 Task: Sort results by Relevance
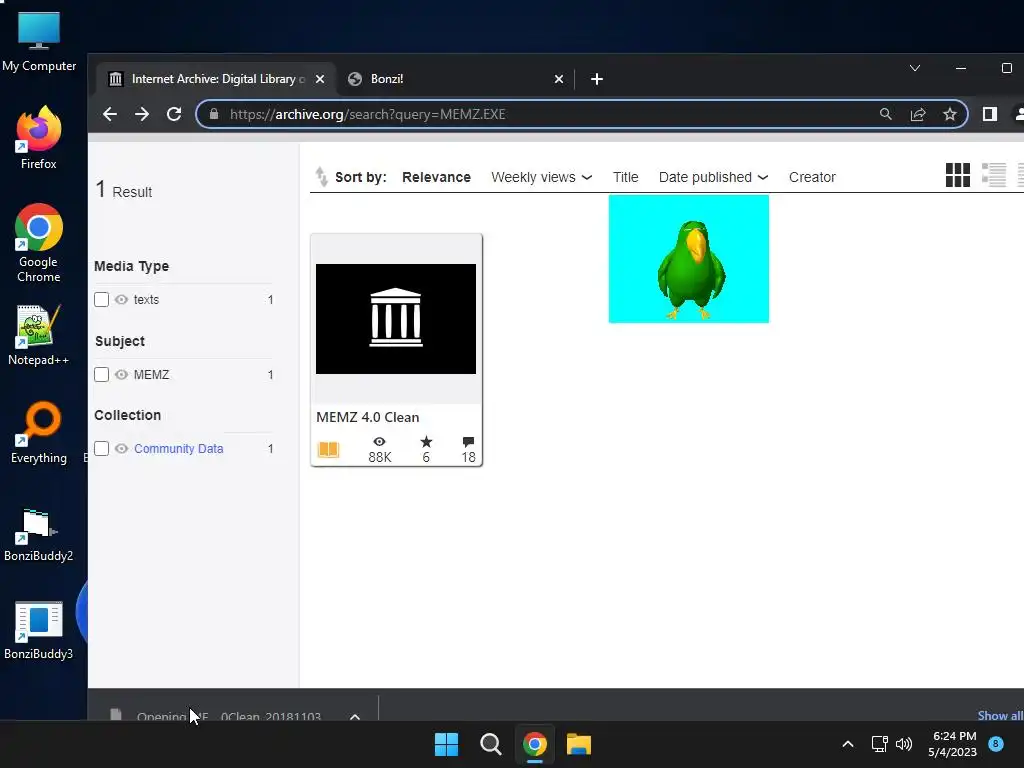coord(436,177)
